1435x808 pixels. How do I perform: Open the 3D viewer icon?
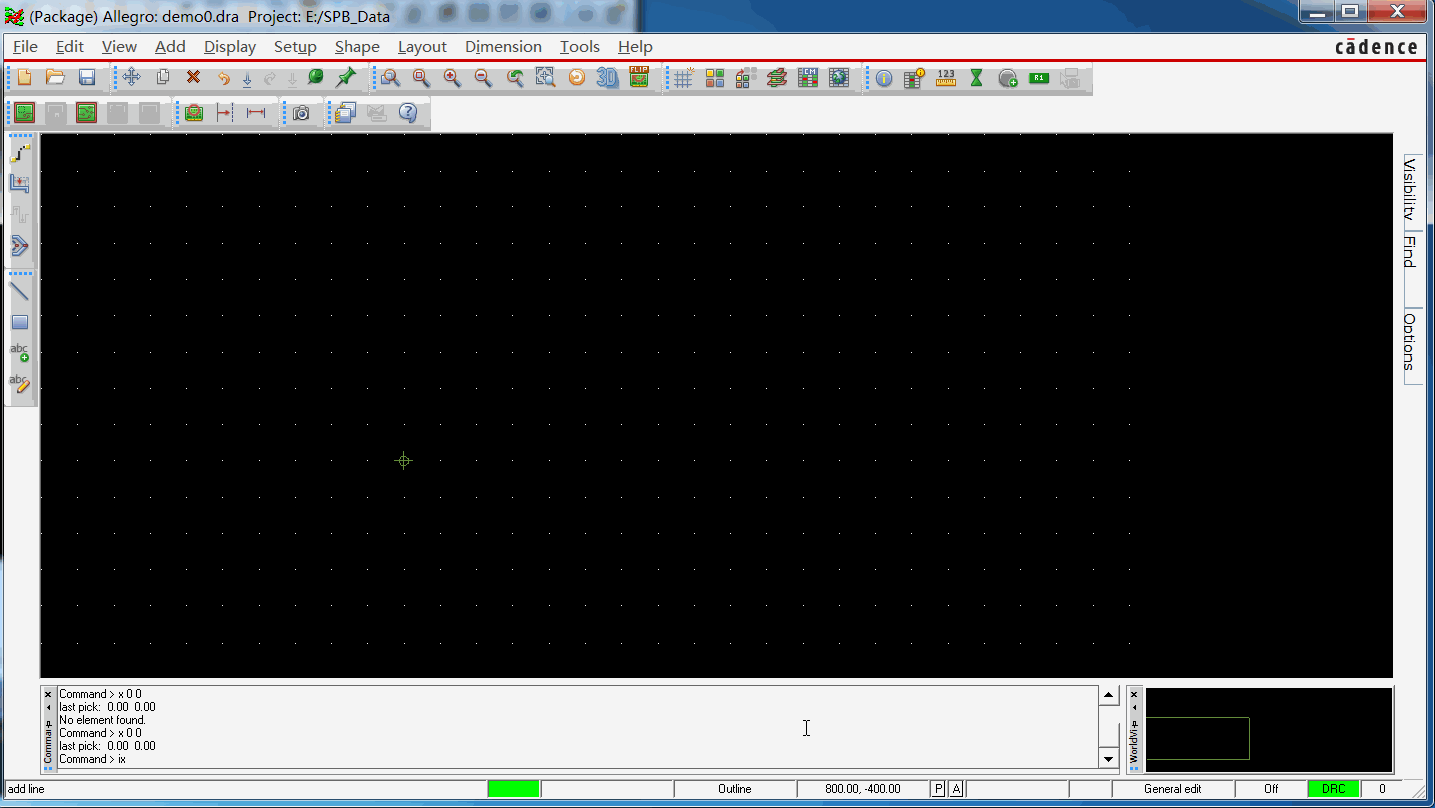point(607,78)
